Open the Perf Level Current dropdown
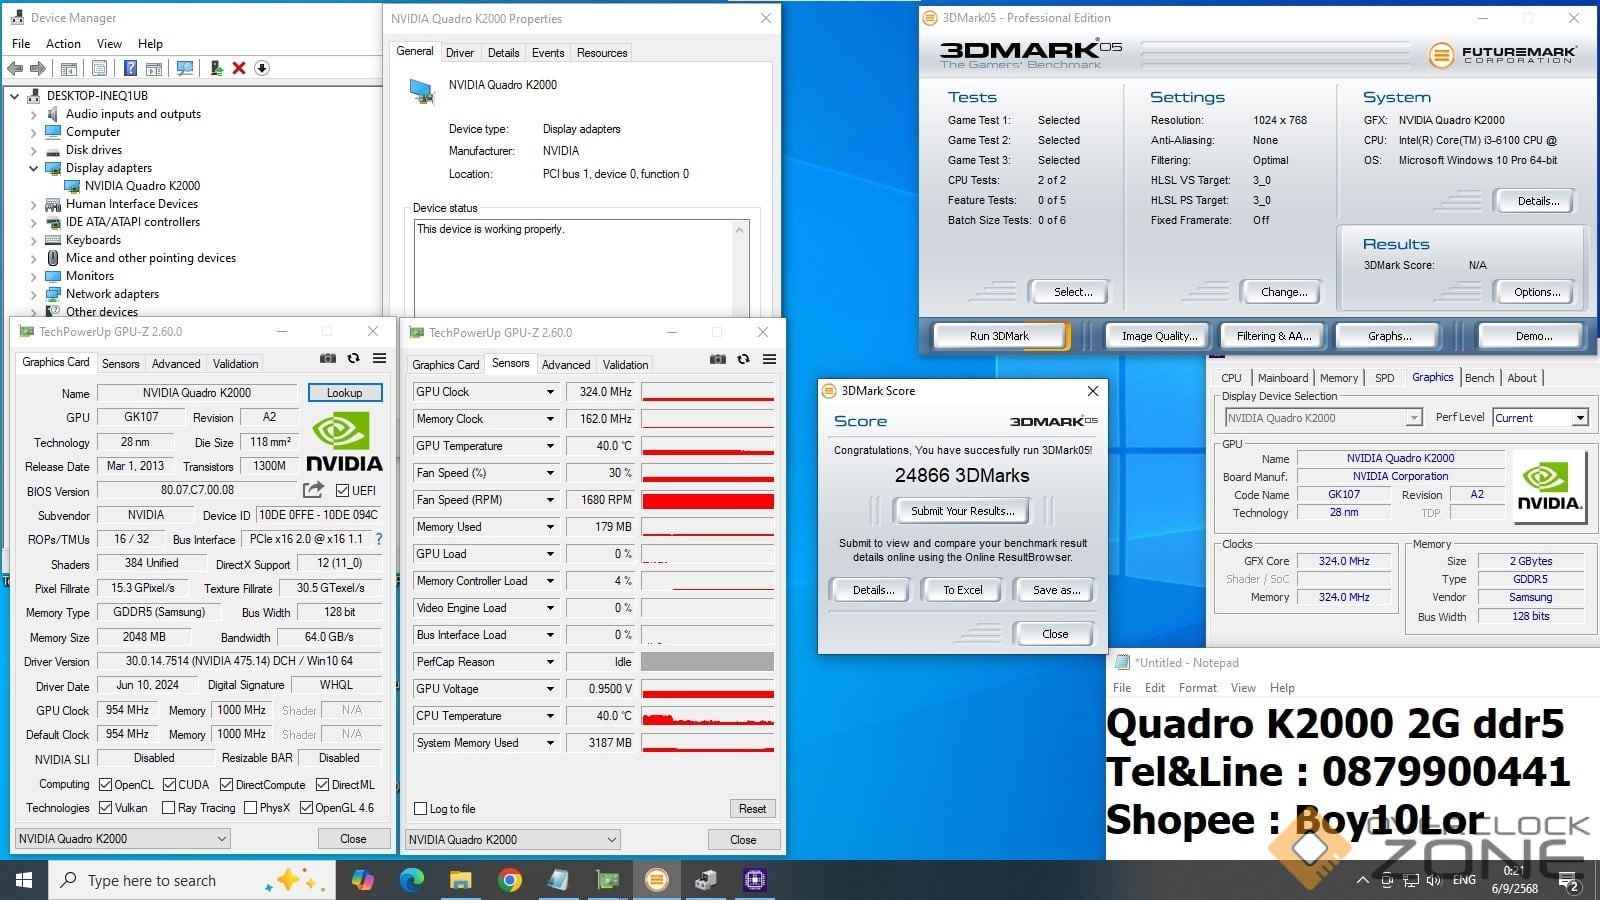The image size is (1600, 900). pyautogui.click(x=1580, y=418)
